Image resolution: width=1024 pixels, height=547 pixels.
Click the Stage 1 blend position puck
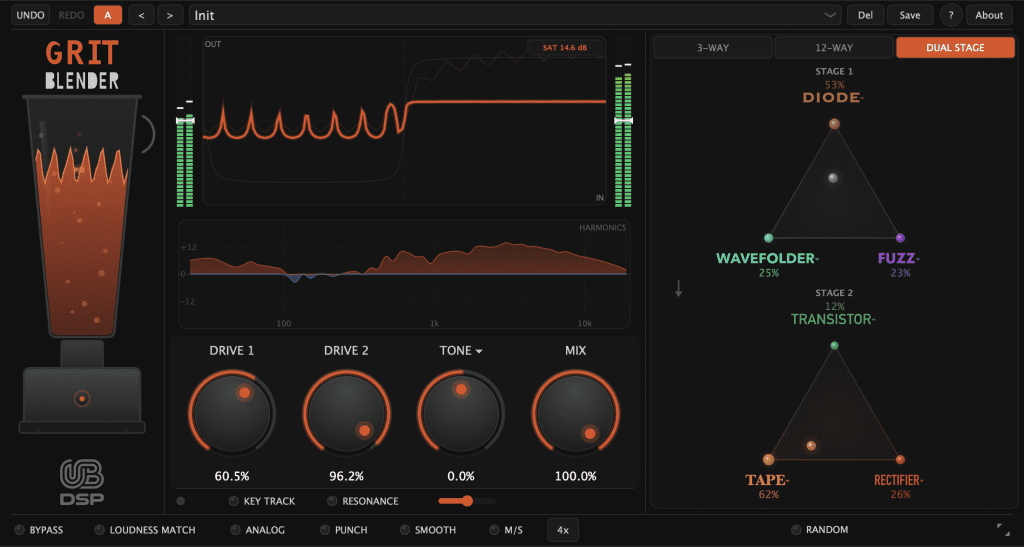coord(833,178)
